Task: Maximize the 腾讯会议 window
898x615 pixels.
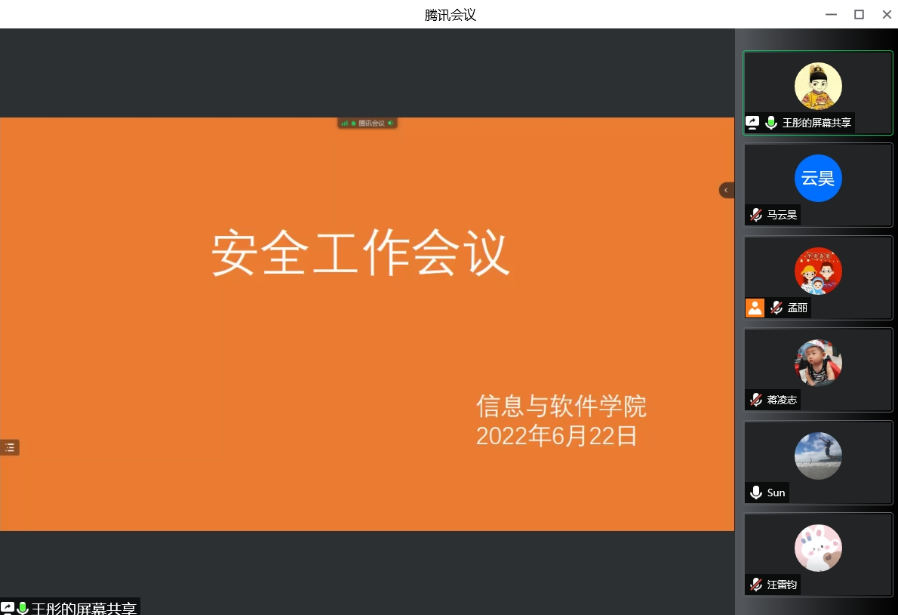Action: tap(858, 14)
